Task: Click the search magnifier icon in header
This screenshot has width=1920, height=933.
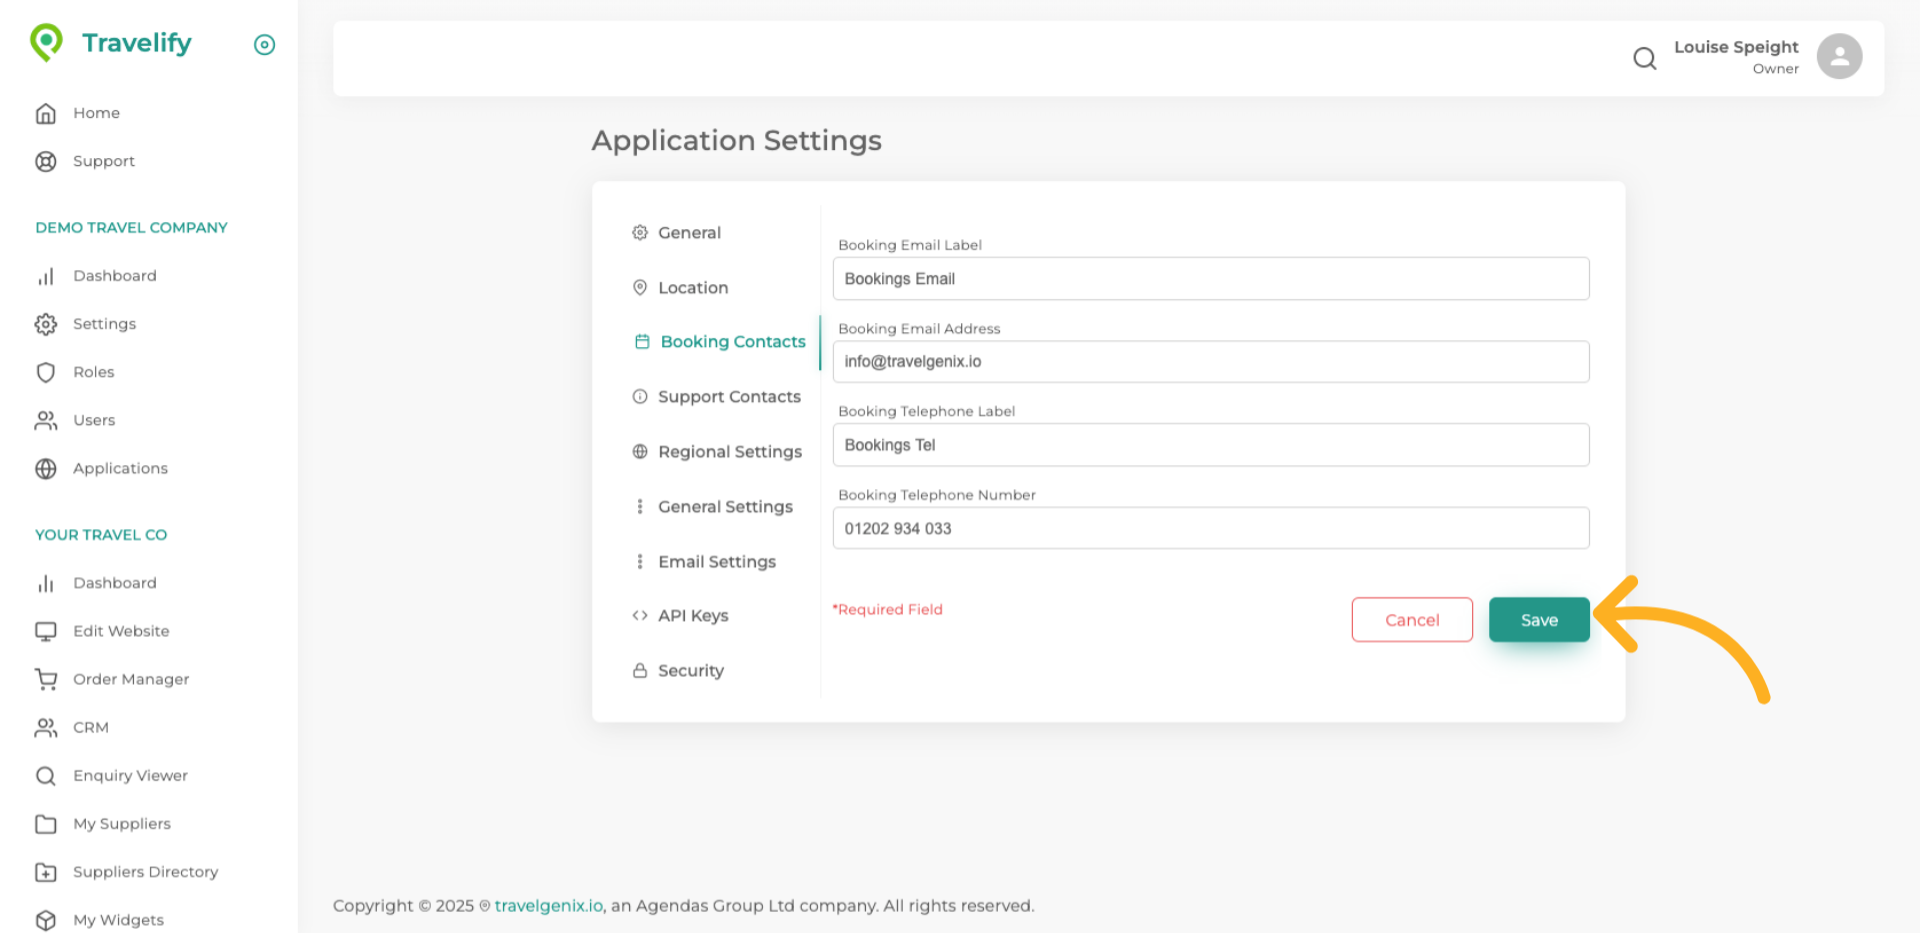Action: click(x=1644, y=58)
